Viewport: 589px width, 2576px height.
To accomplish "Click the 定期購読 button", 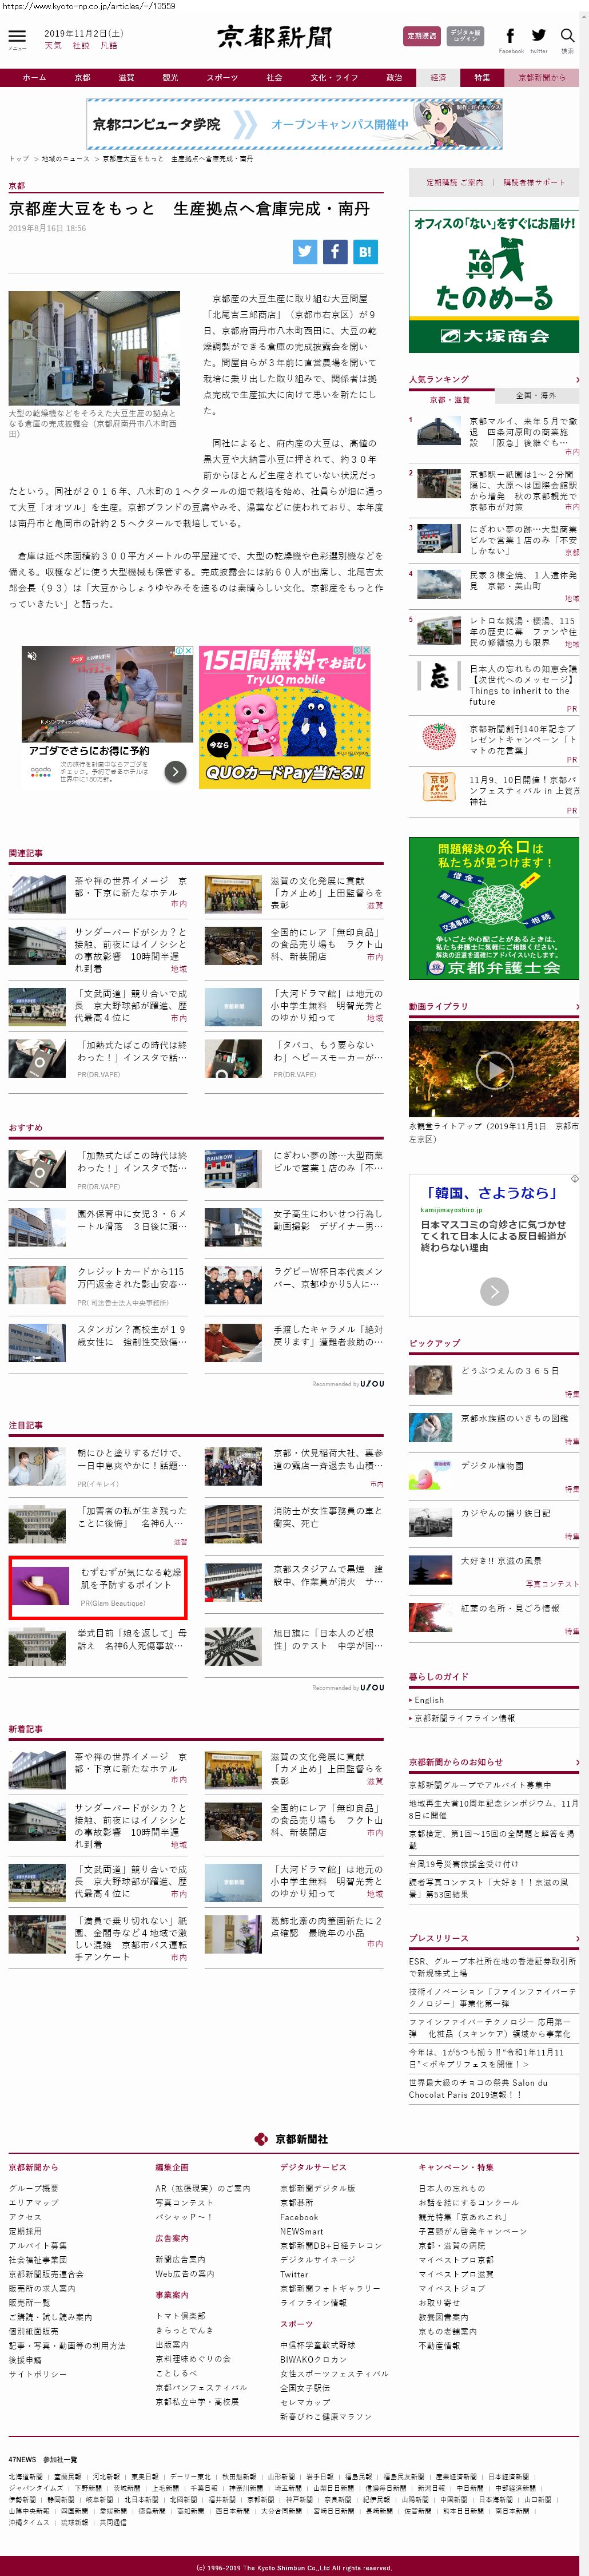I will [x=421, y=36].
